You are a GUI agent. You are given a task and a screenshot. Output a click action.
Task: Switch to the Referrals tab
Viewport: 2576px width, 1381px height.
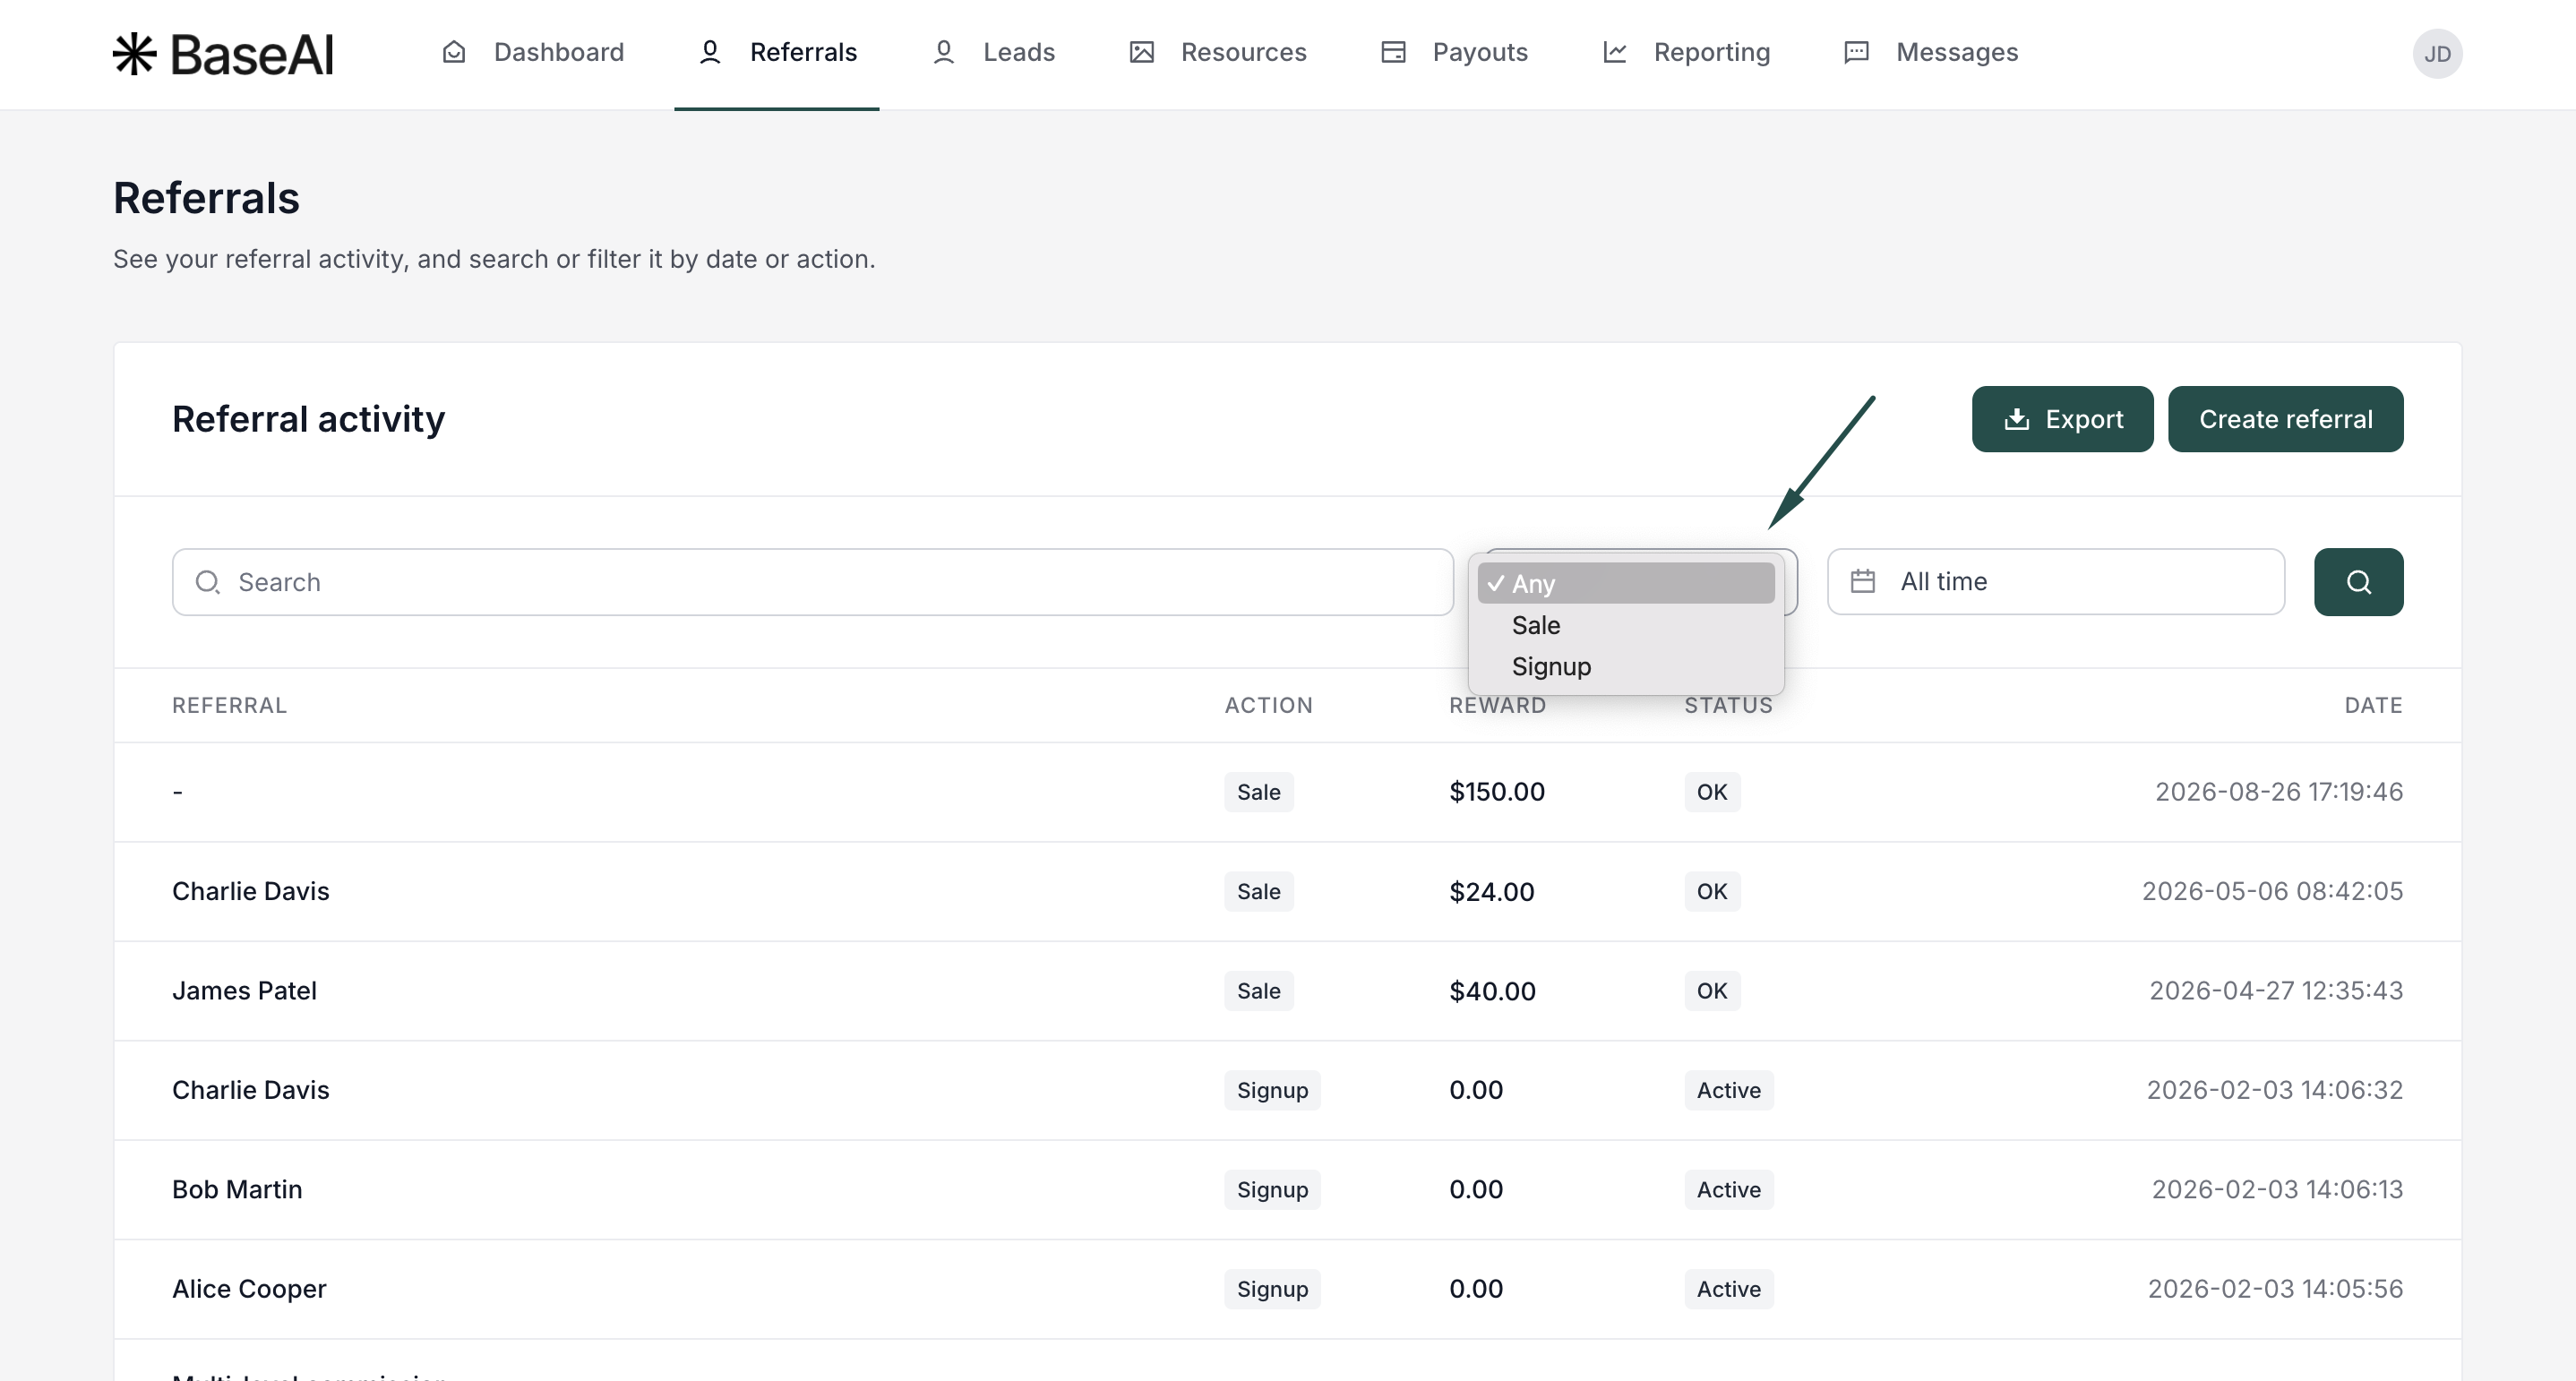(x=777, y=52)
